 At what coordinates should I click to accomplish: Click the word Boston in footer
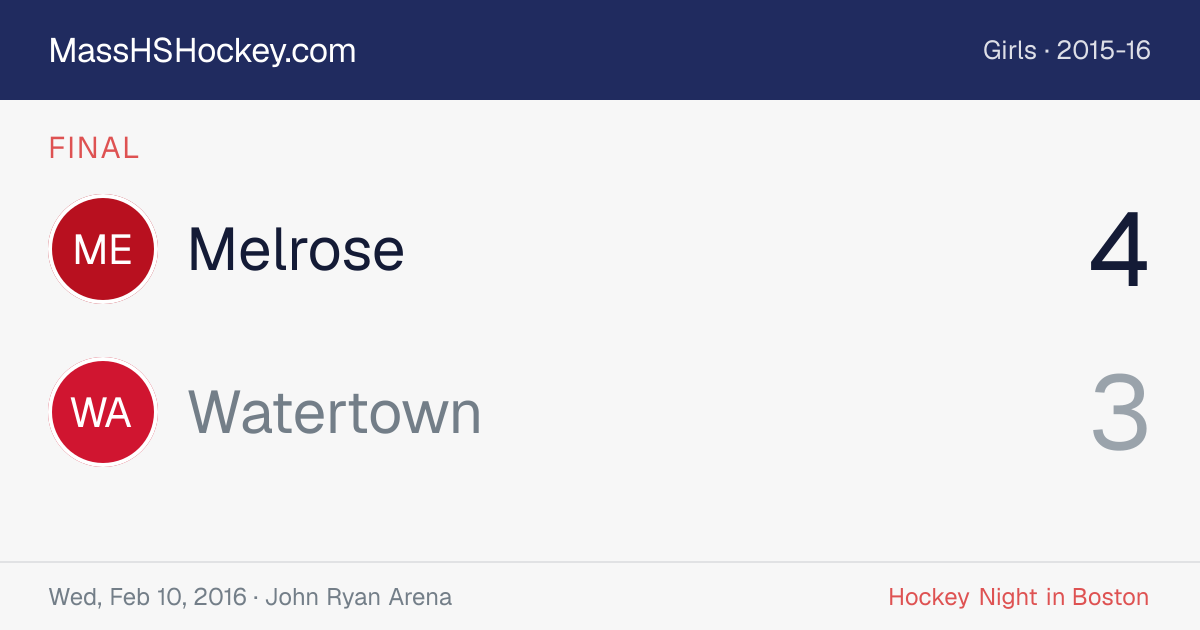pos(1111,598)
